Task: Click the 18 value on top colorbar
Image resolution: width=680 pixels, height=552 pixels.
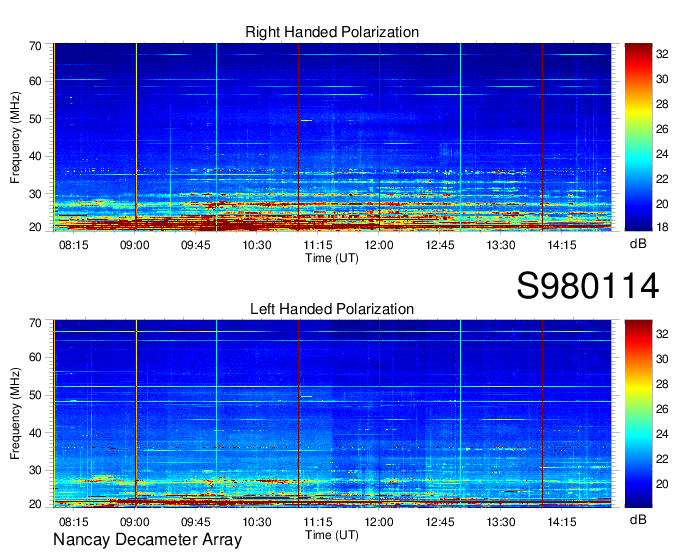Action: (x=662, y=227)
